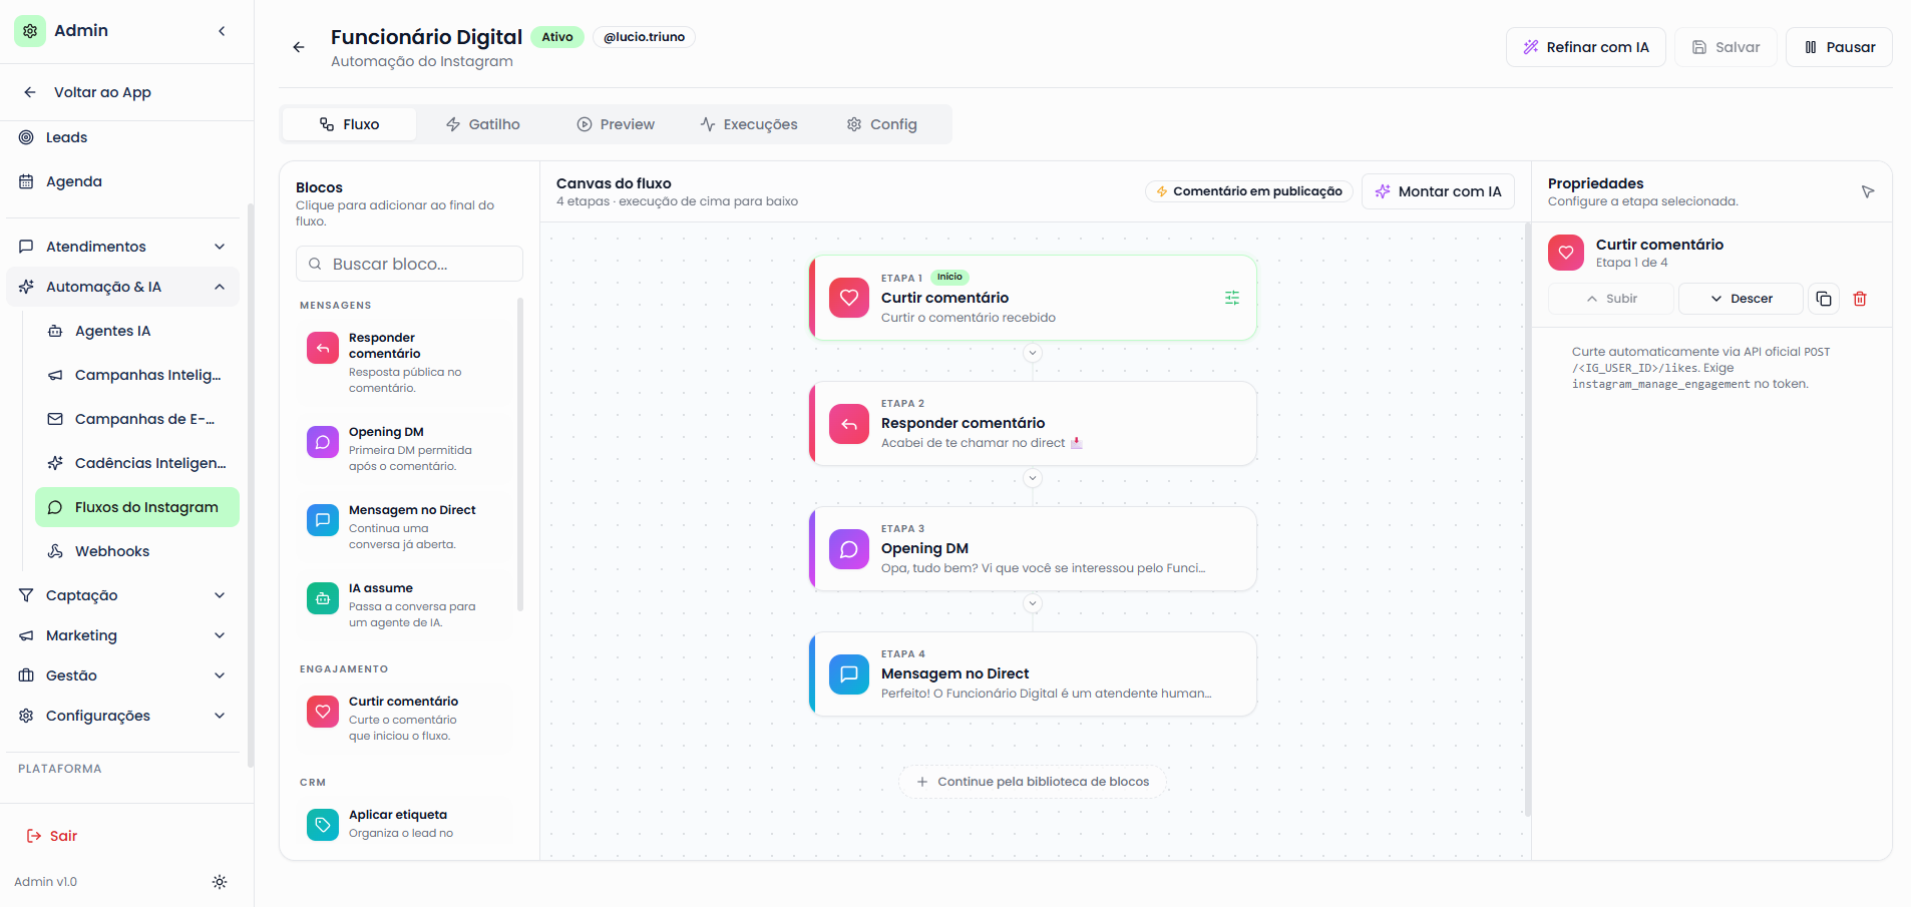Viewport: 1911px width, 907px height.
Task: Click Montar com IA button
Action: coord(1438,191)
